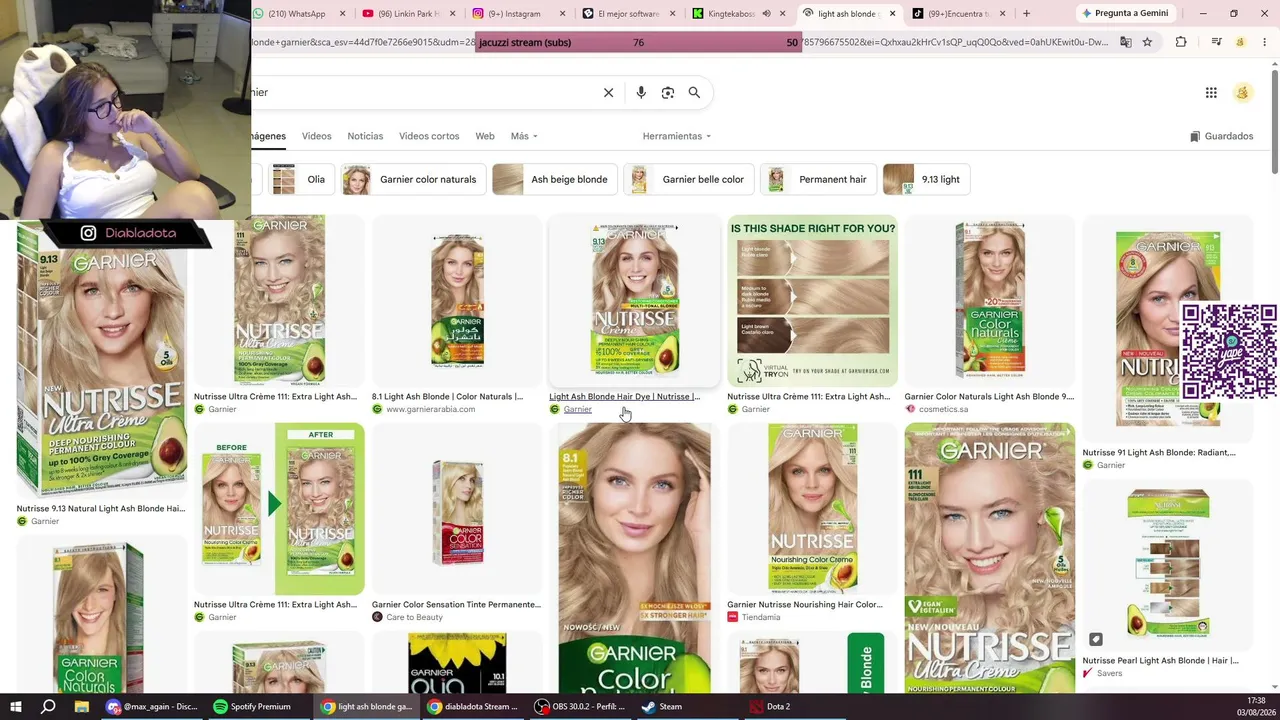Screen dimensions: 1280x720
Task: Click the Pregunta a Gemini button
Action: coord(1125,13)
